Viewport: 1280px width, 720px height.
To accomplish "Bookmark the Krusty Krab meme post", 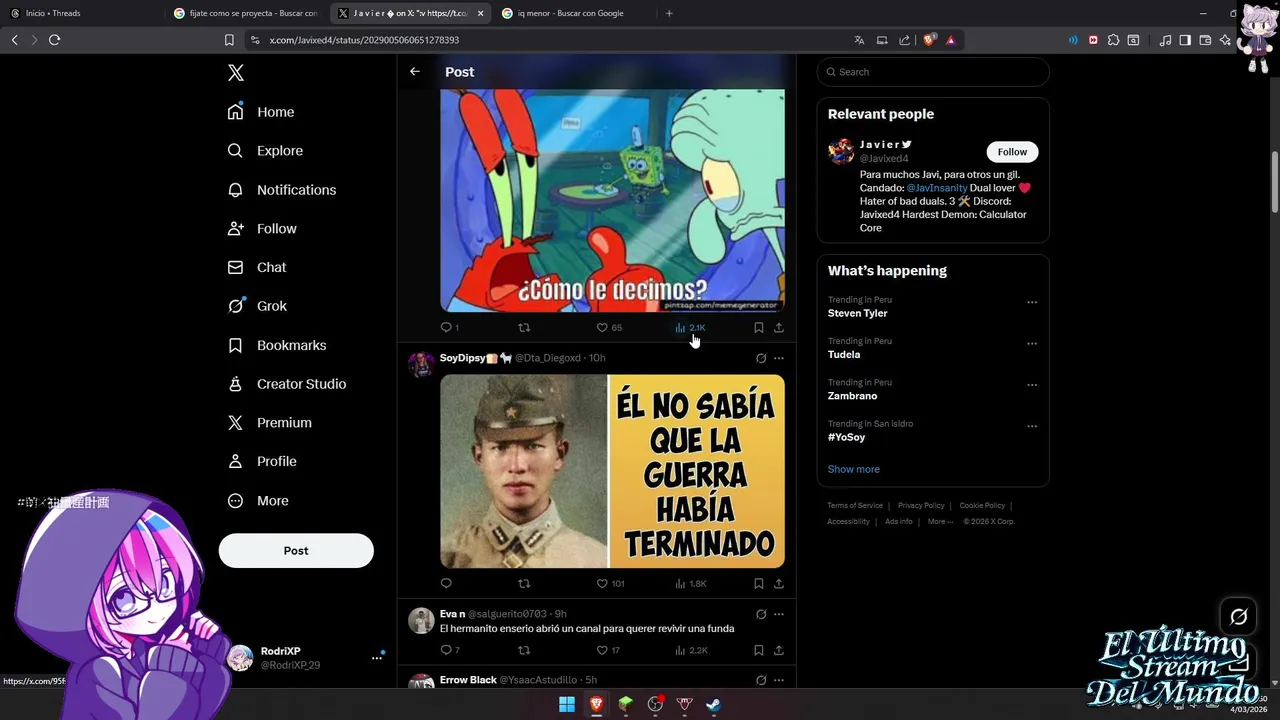I will (759, 328).
